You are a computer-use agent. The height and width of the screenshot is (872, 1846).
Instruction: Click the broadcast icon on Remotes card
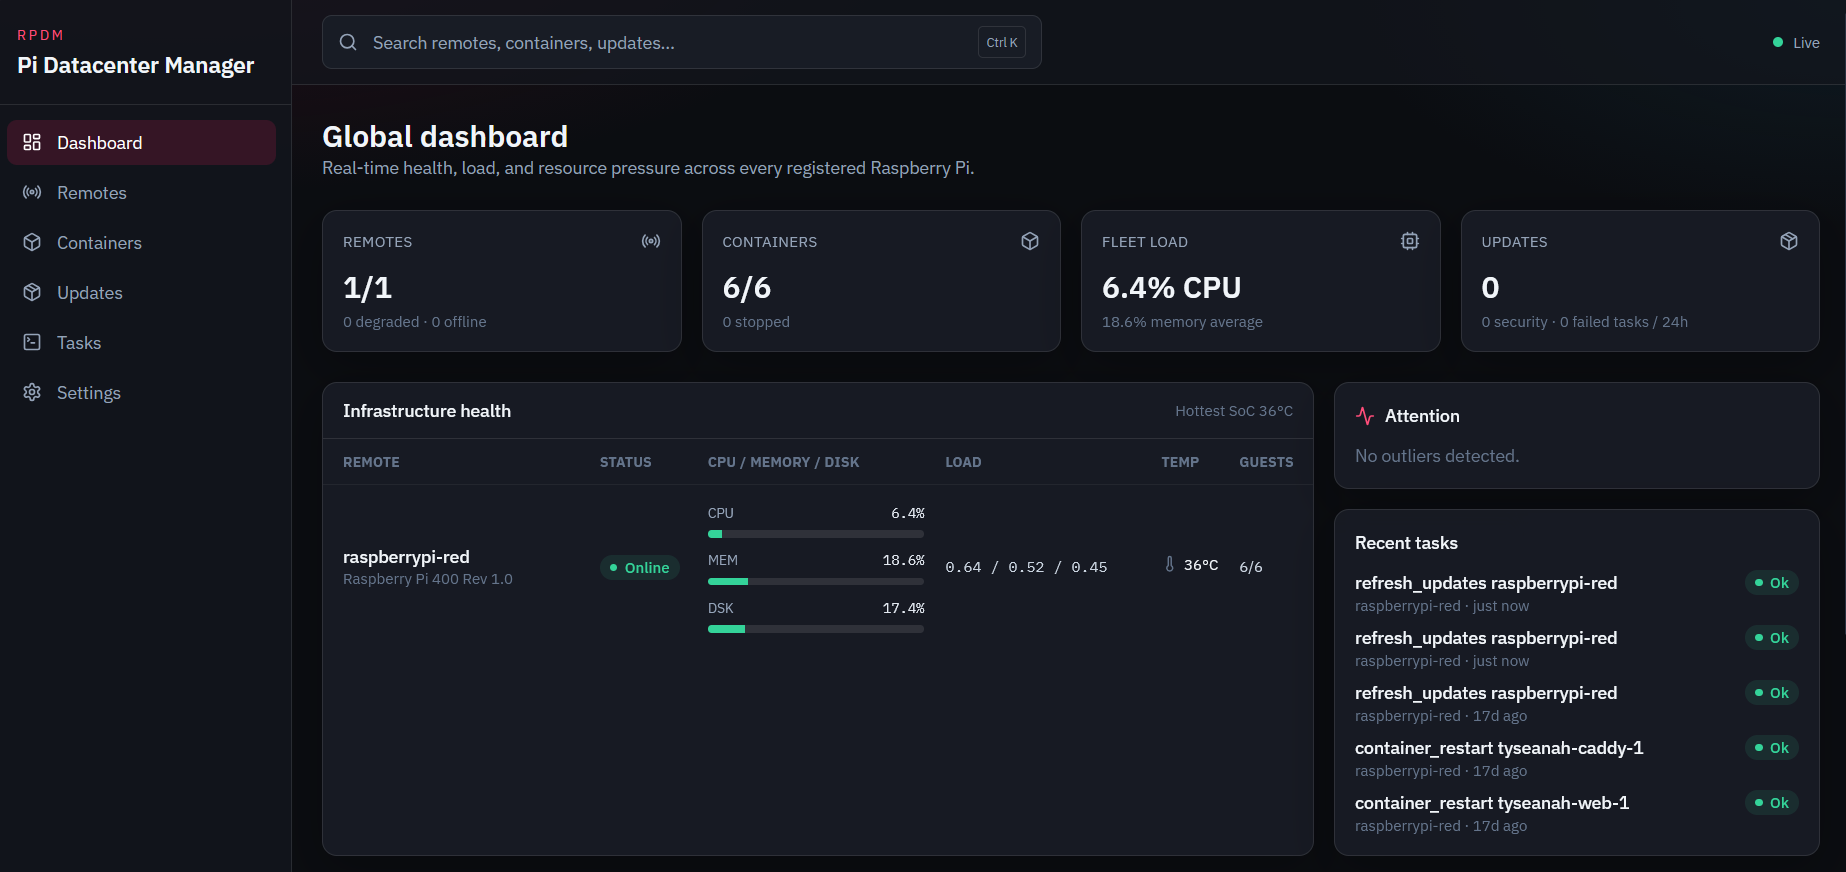pyautogui.click(x=651, y=241)
